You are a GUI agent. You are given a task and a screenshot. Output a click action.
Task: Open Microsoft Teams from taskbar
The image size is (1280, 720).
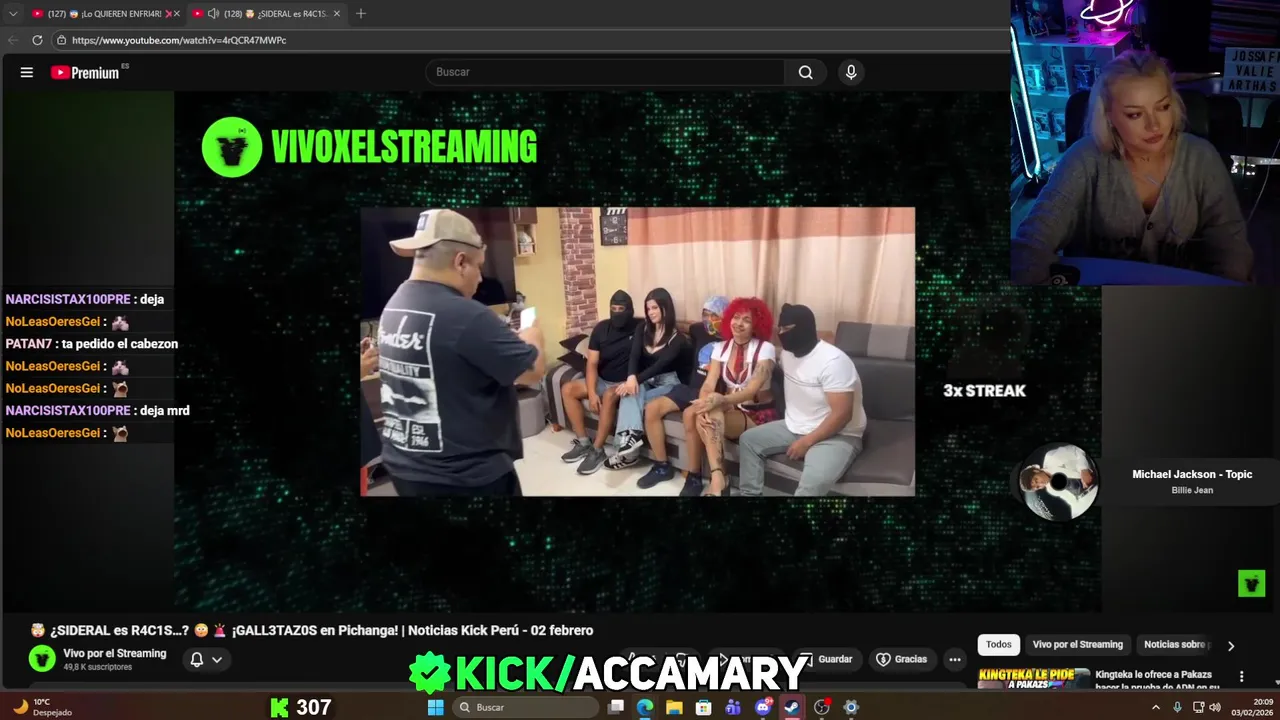733,707
